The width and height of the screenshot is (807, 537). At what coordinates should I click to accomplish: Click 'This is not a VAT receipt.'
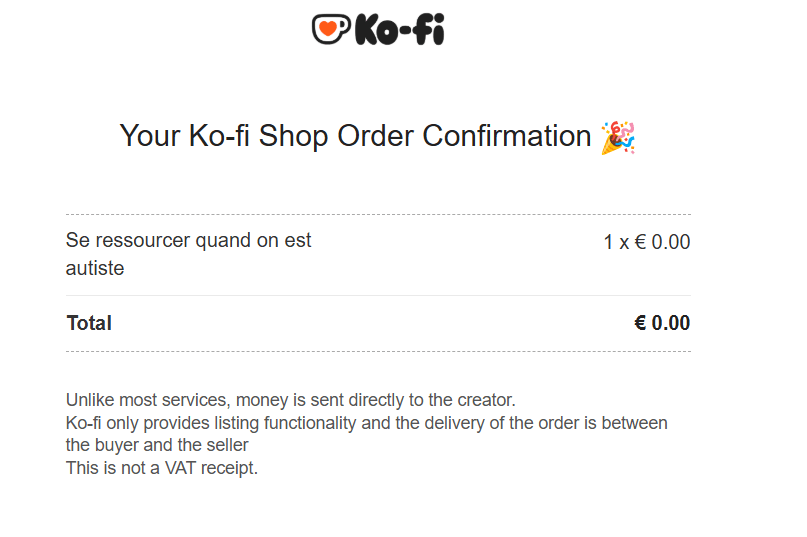(x=162, y=467)
